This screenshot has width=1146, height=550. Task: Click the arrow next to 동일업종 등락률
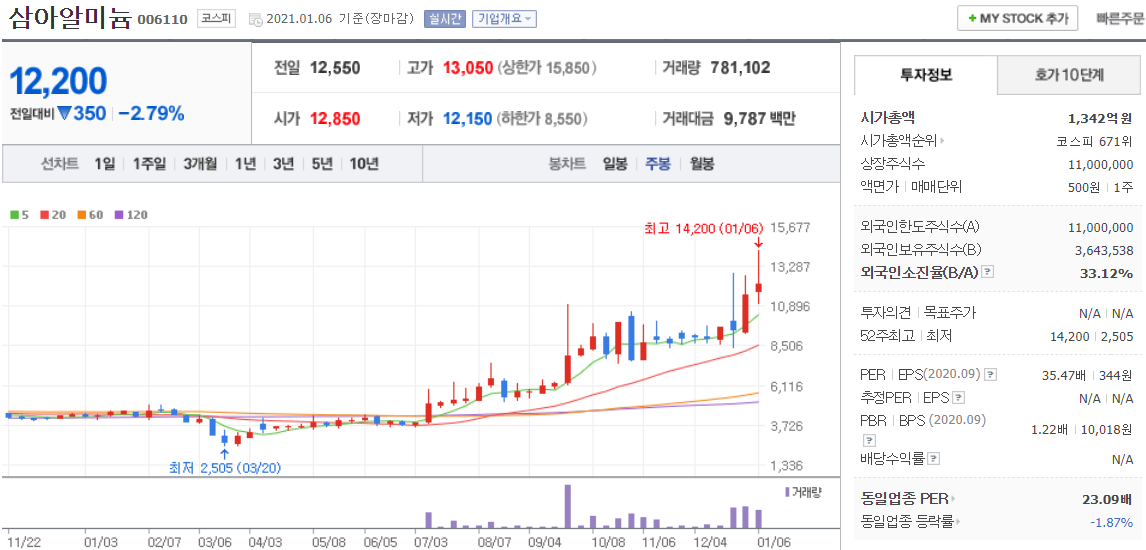click(x=958, y=522)
